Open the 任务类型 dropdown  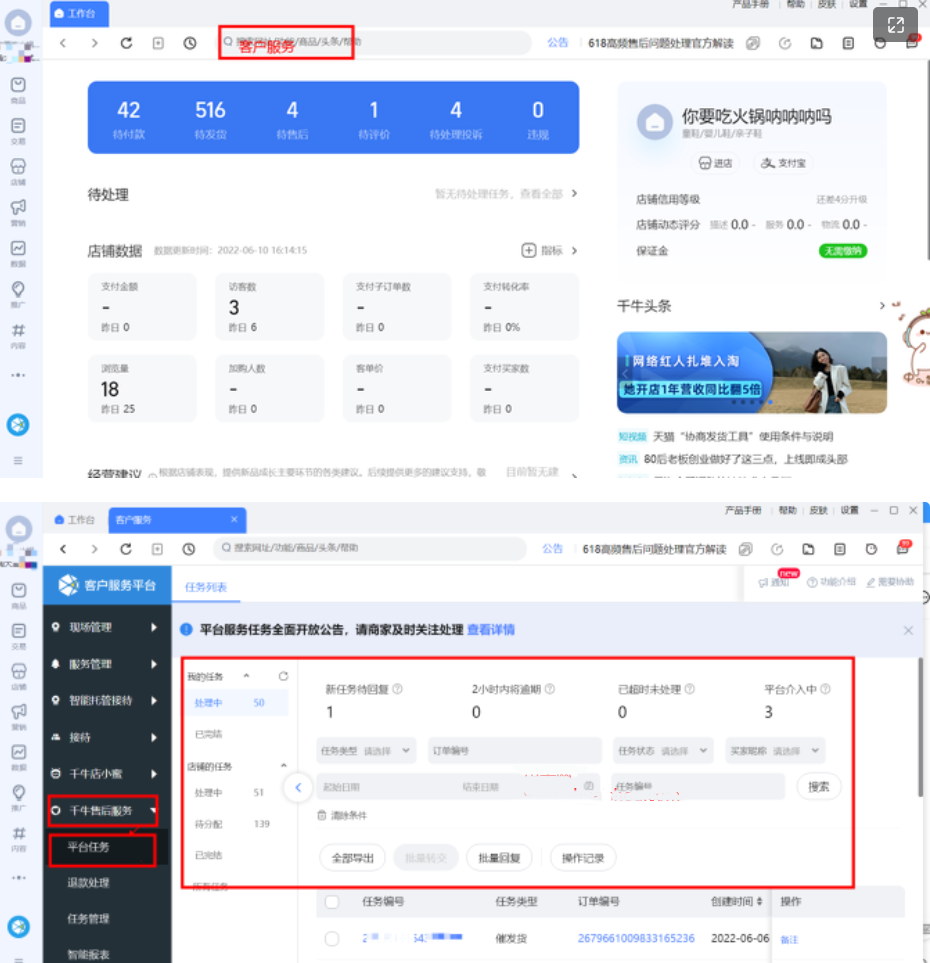click(366, 750)
